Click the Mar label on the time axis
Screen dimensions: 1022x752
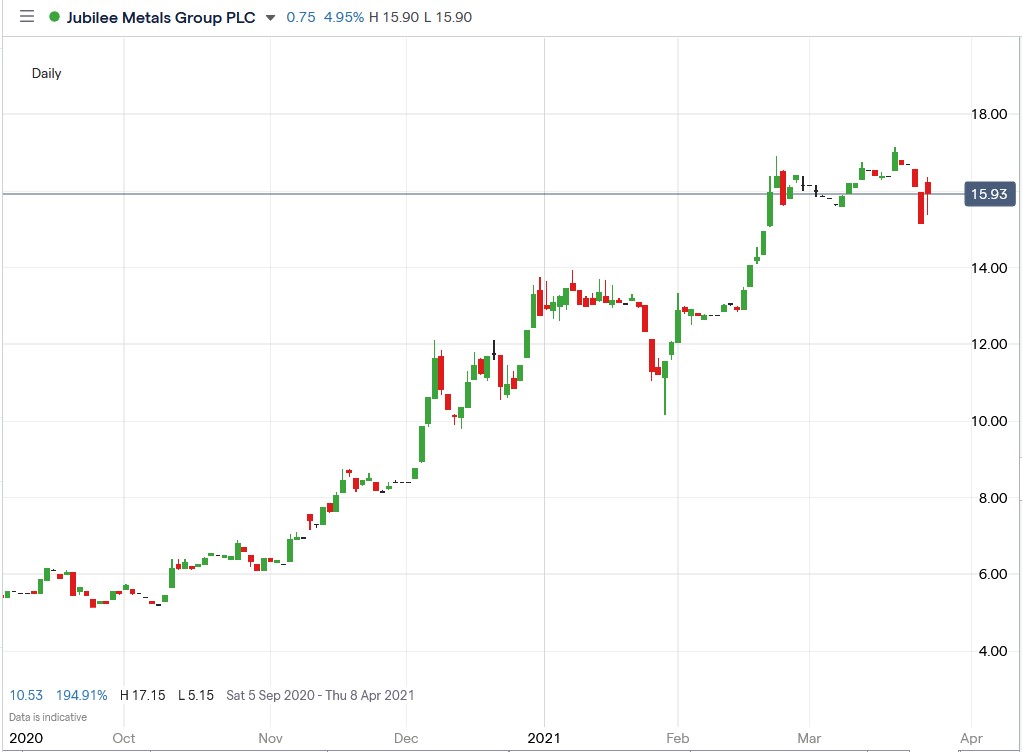coord(808,738)
